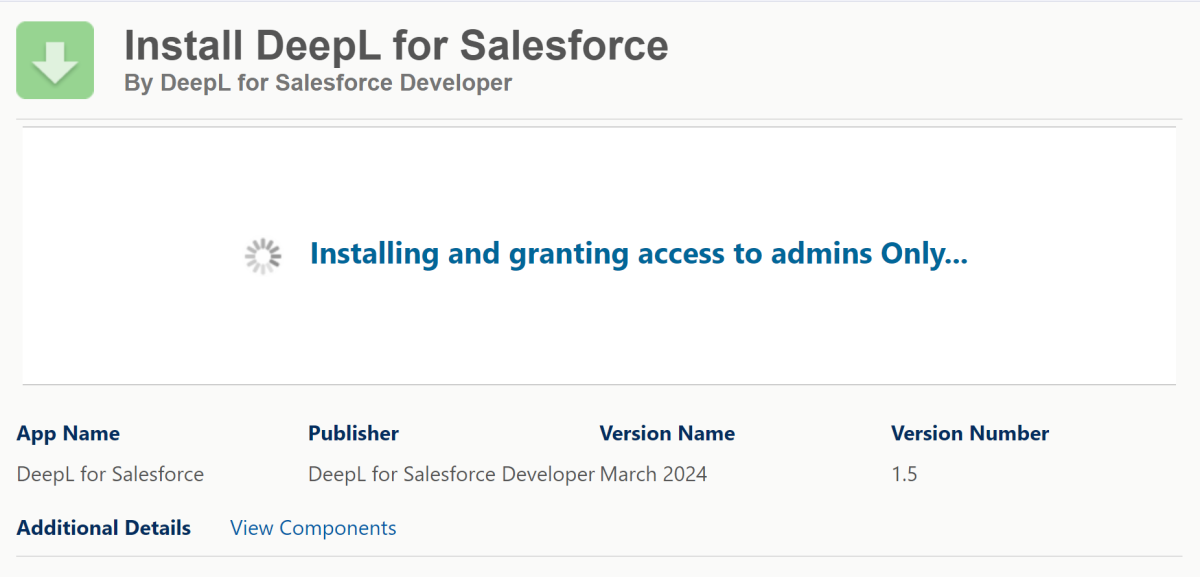Select the March 2024 version name value
Image resolution: width=1200 pixels, height=577 pixels.
point(653,474)
